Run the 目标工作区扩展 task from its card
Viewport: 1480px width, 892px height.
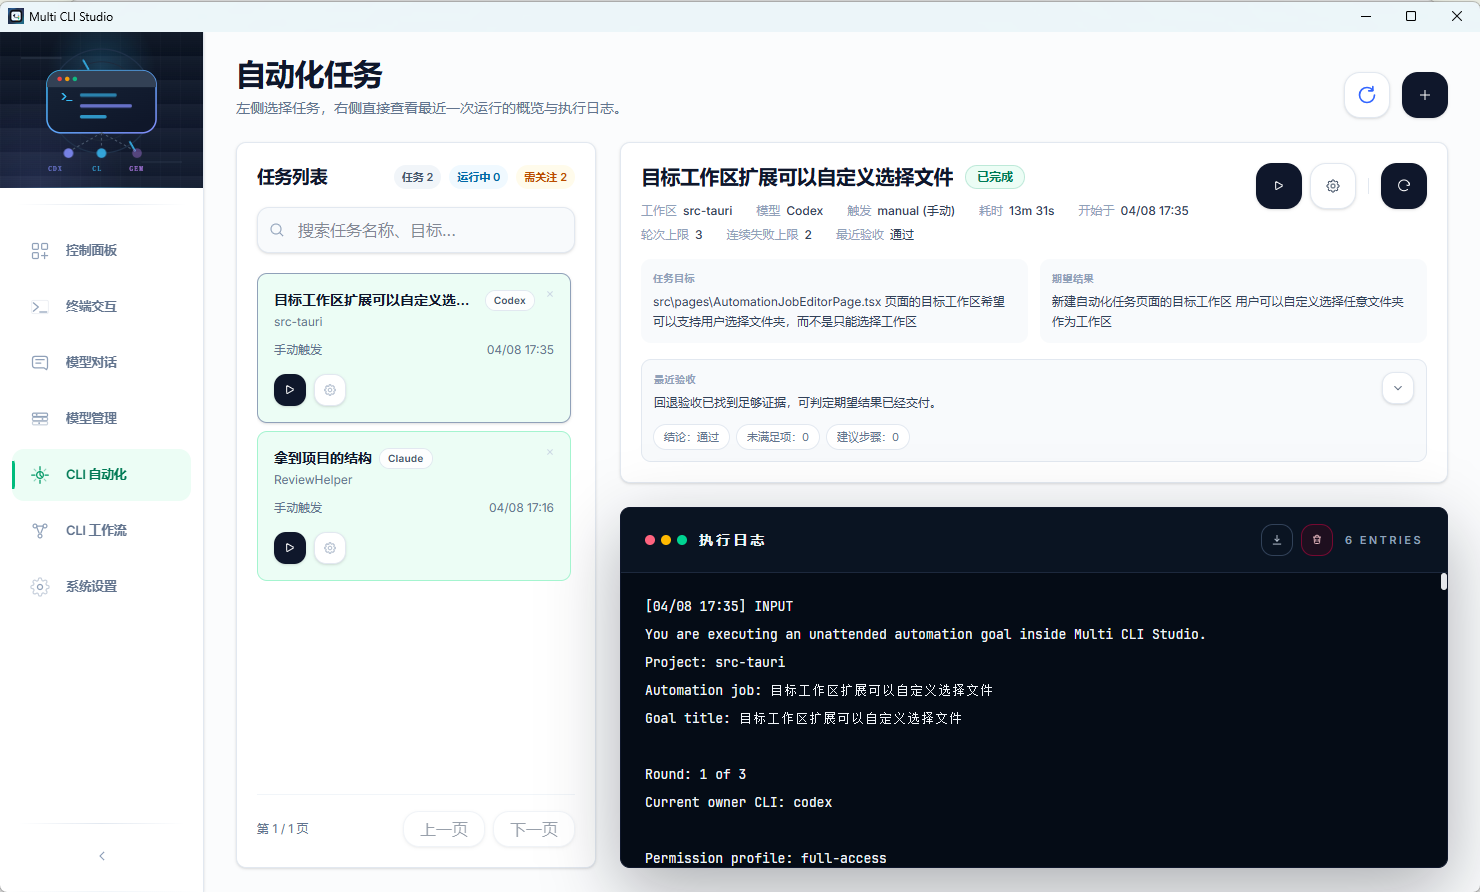click(x=290, y=390)
